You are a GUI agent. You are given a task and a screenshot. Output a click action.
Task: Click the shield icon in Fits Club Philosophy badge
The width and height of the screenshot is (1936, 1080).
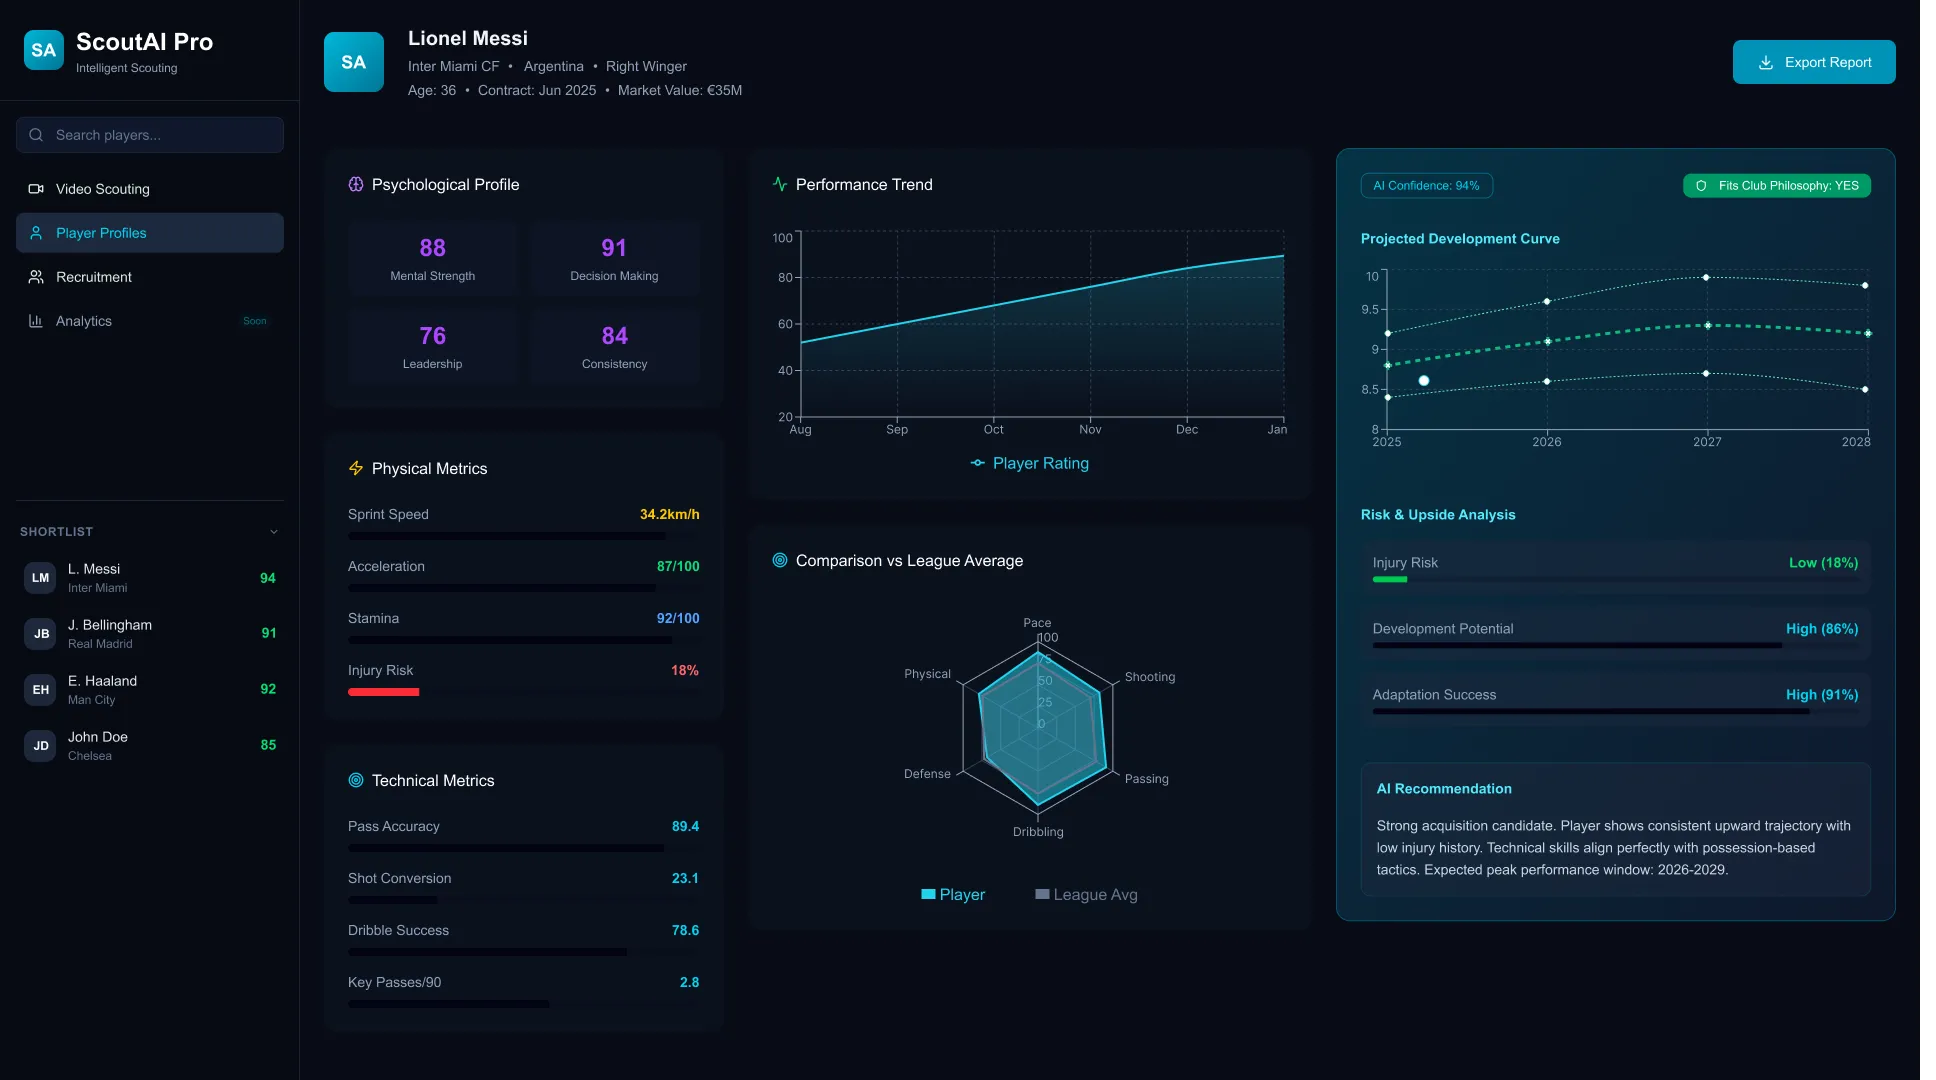[x=1701, y=186]
